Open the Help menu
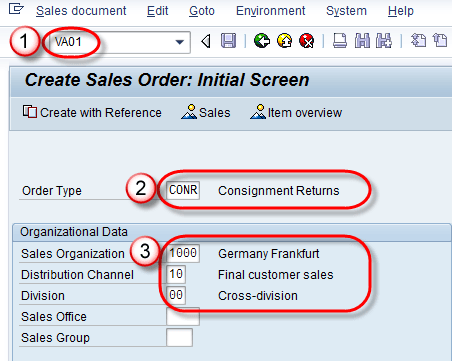The width and height of the screenshot is (452, 361). pyautogui.click(x=401, y=11)
